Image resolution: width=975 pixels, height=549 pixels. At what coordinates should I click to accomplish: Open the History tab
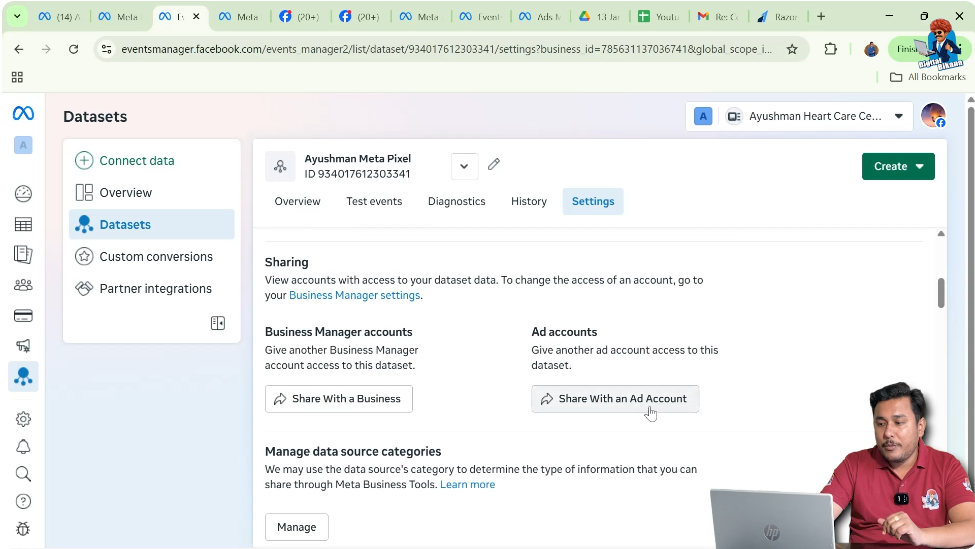(529, 201)
